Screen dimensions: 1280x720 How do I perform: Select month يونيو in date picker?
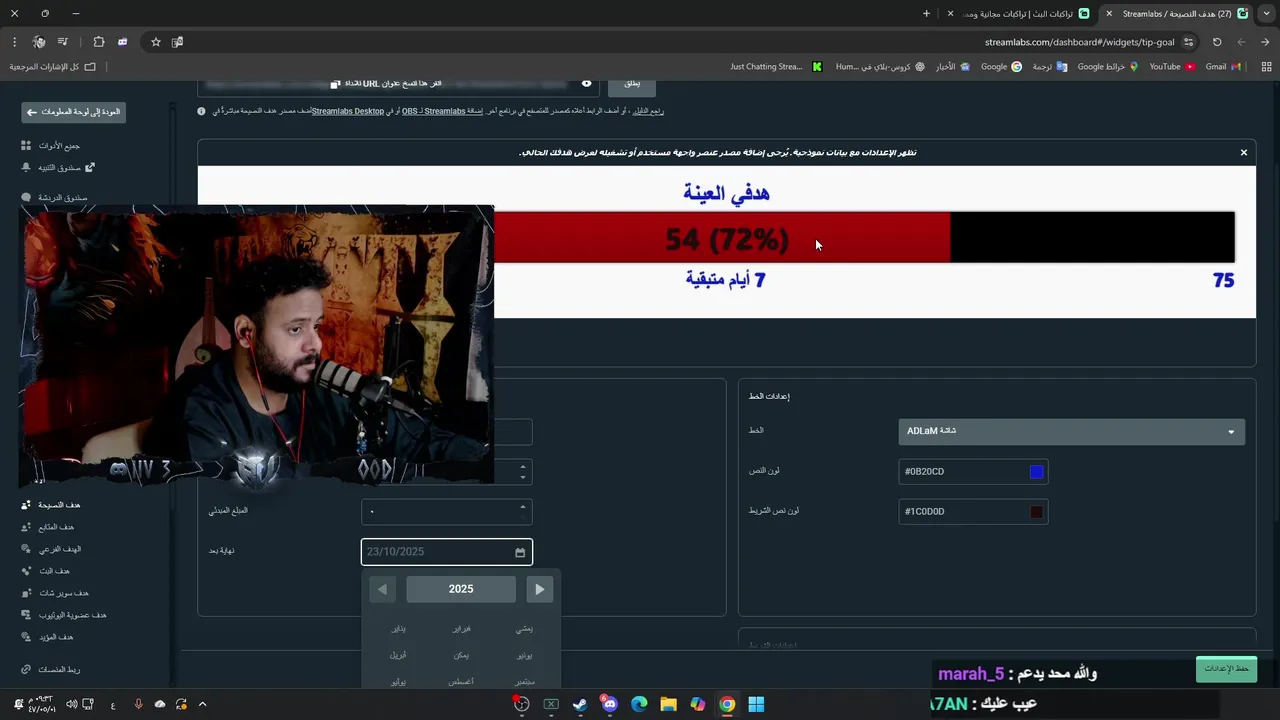coord(524,655)
